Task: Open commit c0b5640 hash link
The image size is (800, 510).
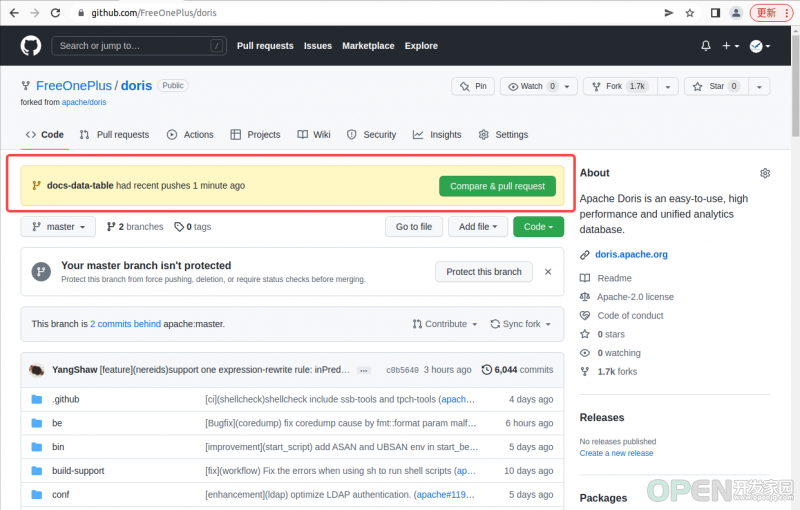Action: tap(402, 370)
